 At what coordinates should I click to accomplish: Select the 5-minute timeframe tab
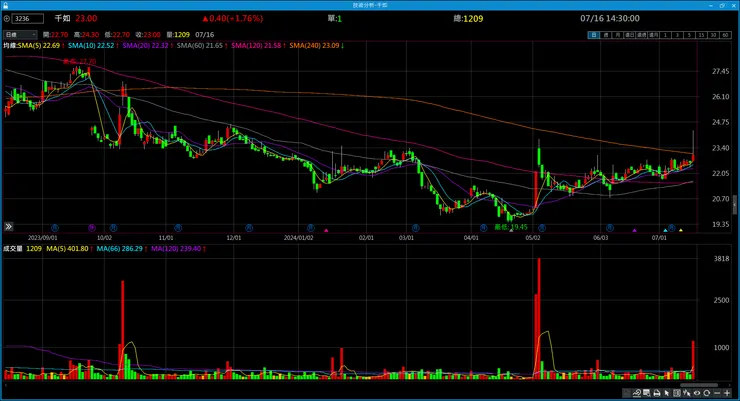pyautogui.click(x=689, y=35)
